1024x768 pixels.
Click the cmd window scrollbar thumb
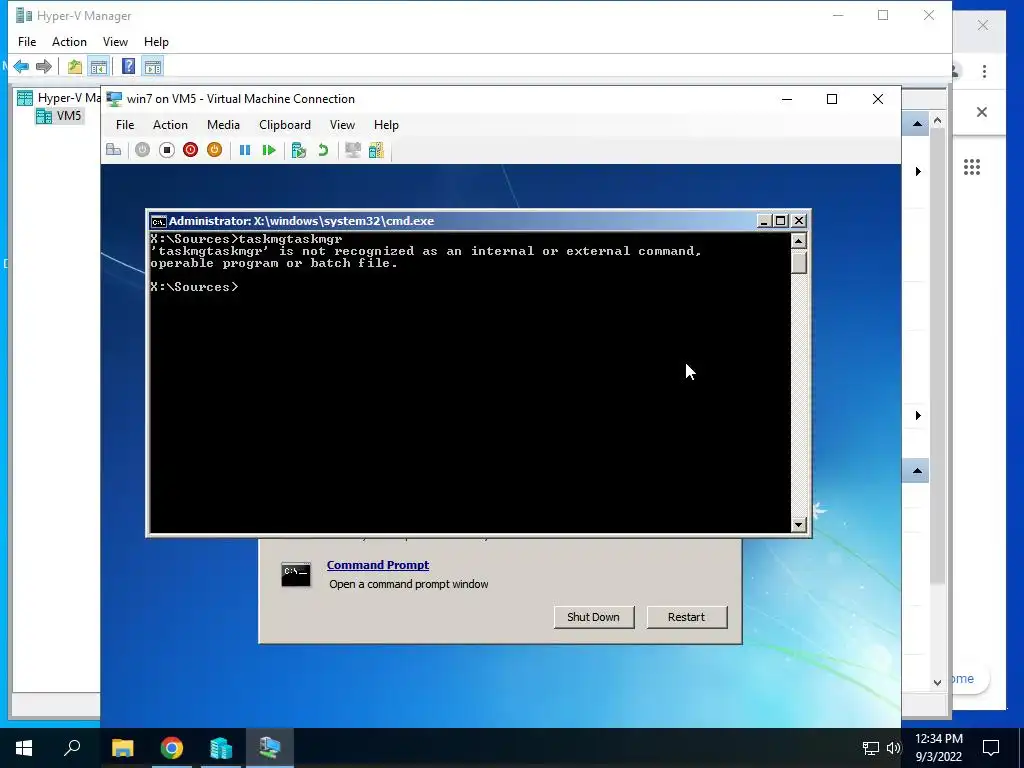click(798, 261)
